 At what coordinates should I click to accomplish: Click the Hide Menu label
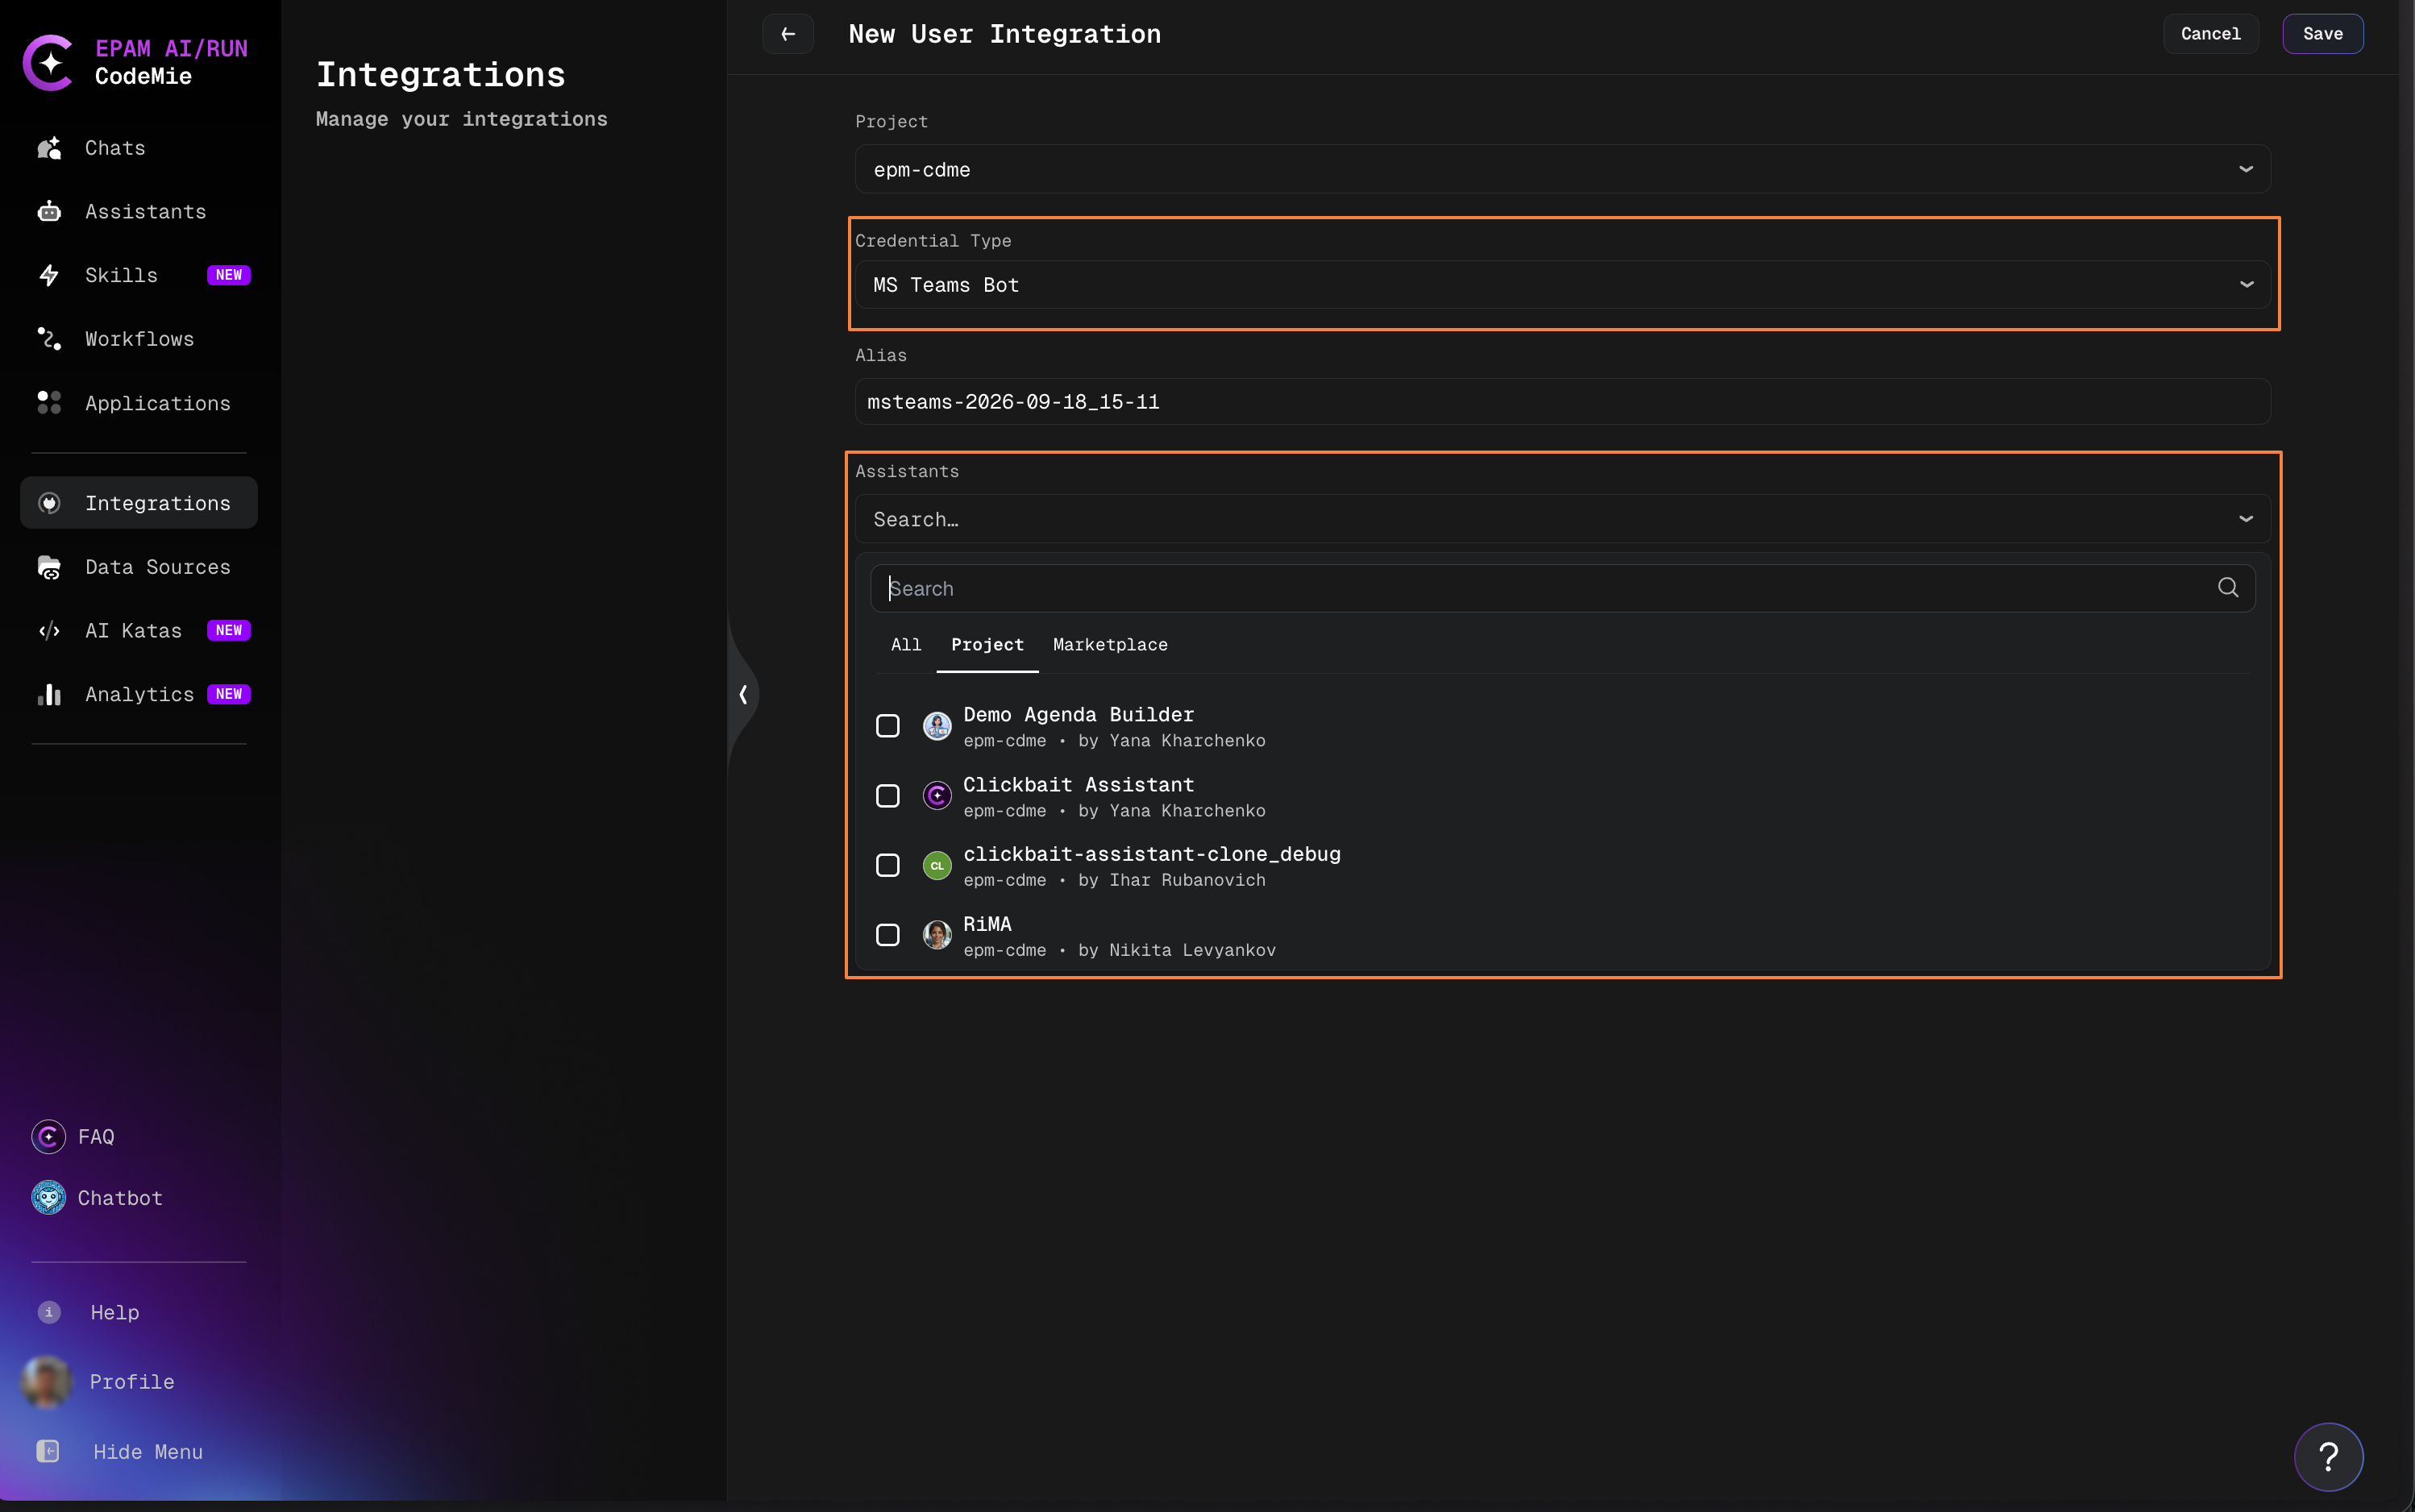pyautogui.click(x=148, y=1452)
